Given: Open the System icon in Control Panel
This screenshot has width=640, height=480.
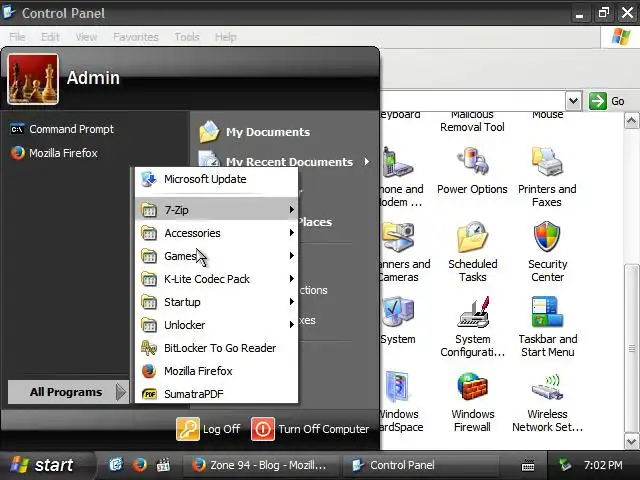Looking at the screenshot, I should pos(398,322).
